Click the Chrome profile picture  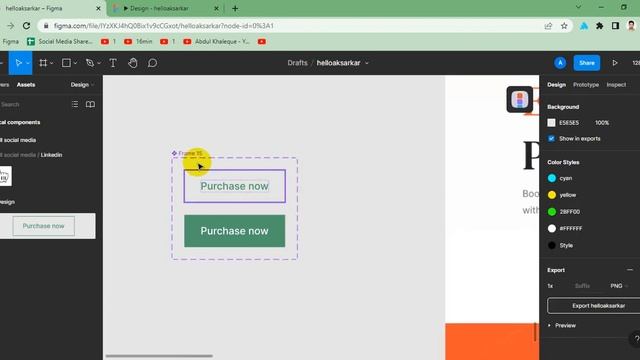coord(631,26)
